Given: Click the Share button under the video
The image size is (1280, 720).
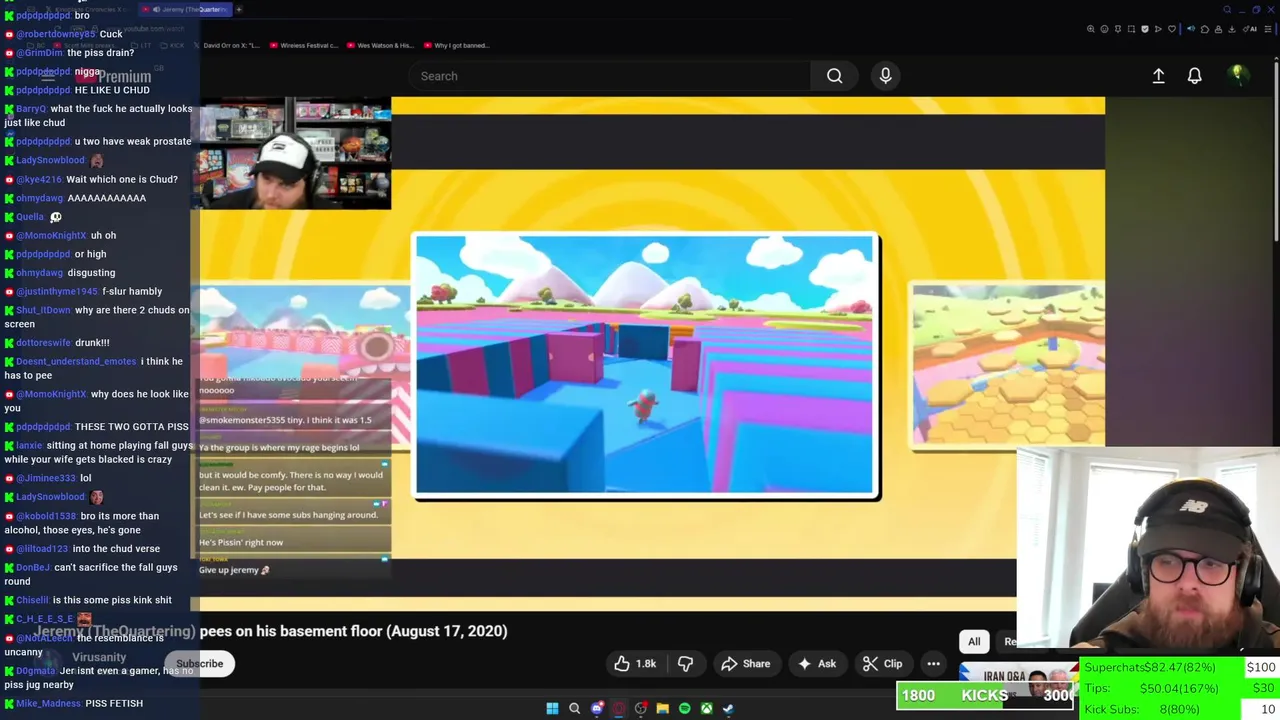Looking at the screenshot, I should click(745, 663).
